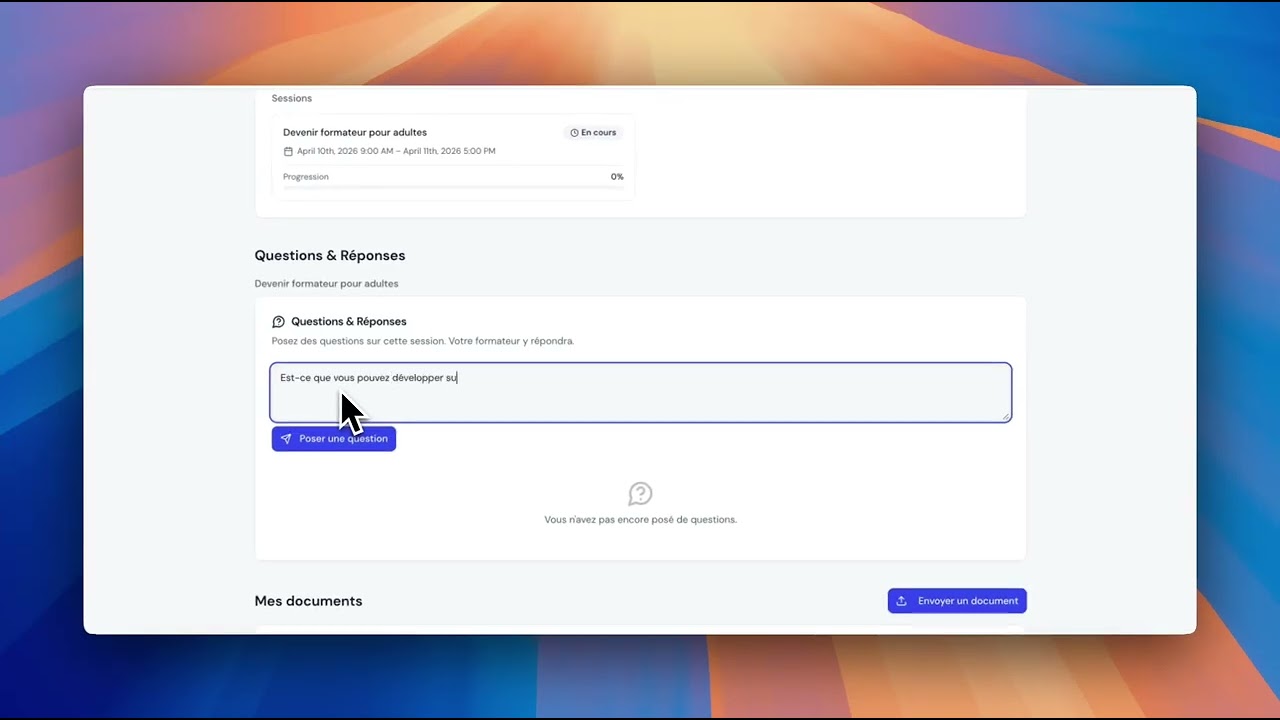
Task: Click the 'Mes documents' heading
Action: (x=309, y=601)
